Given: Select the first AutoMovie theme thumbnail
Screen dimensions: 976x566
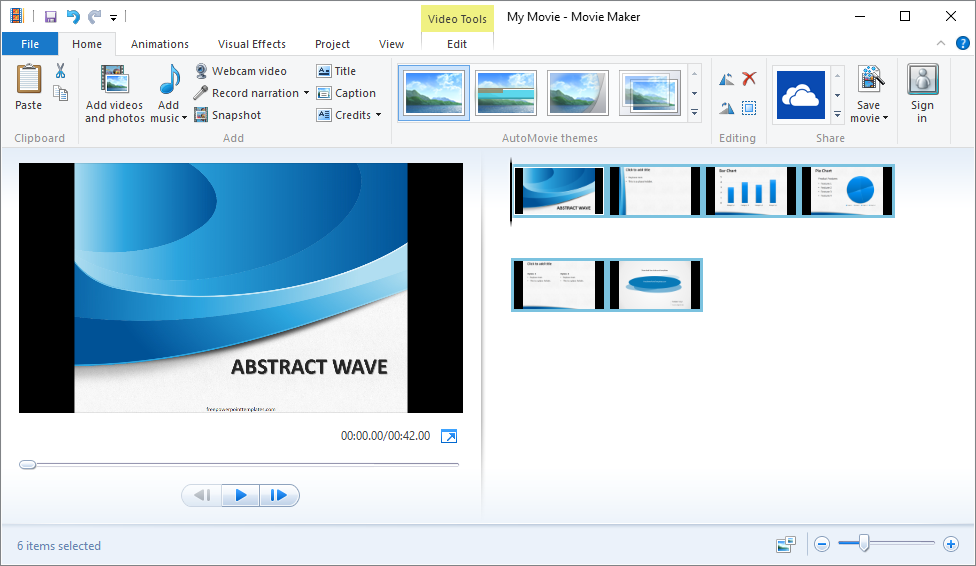Looking at the screenshot, I should click(434, 93).
